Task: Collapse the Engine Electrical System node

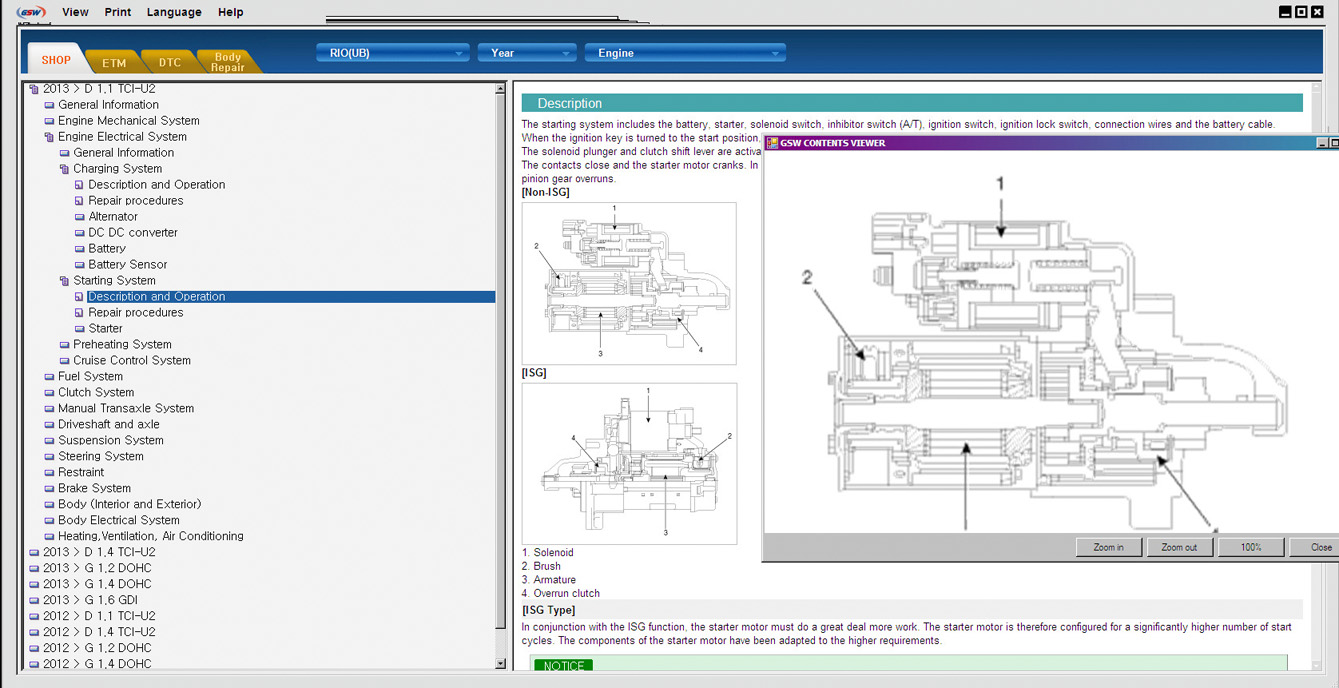Action: pos(49,137)
